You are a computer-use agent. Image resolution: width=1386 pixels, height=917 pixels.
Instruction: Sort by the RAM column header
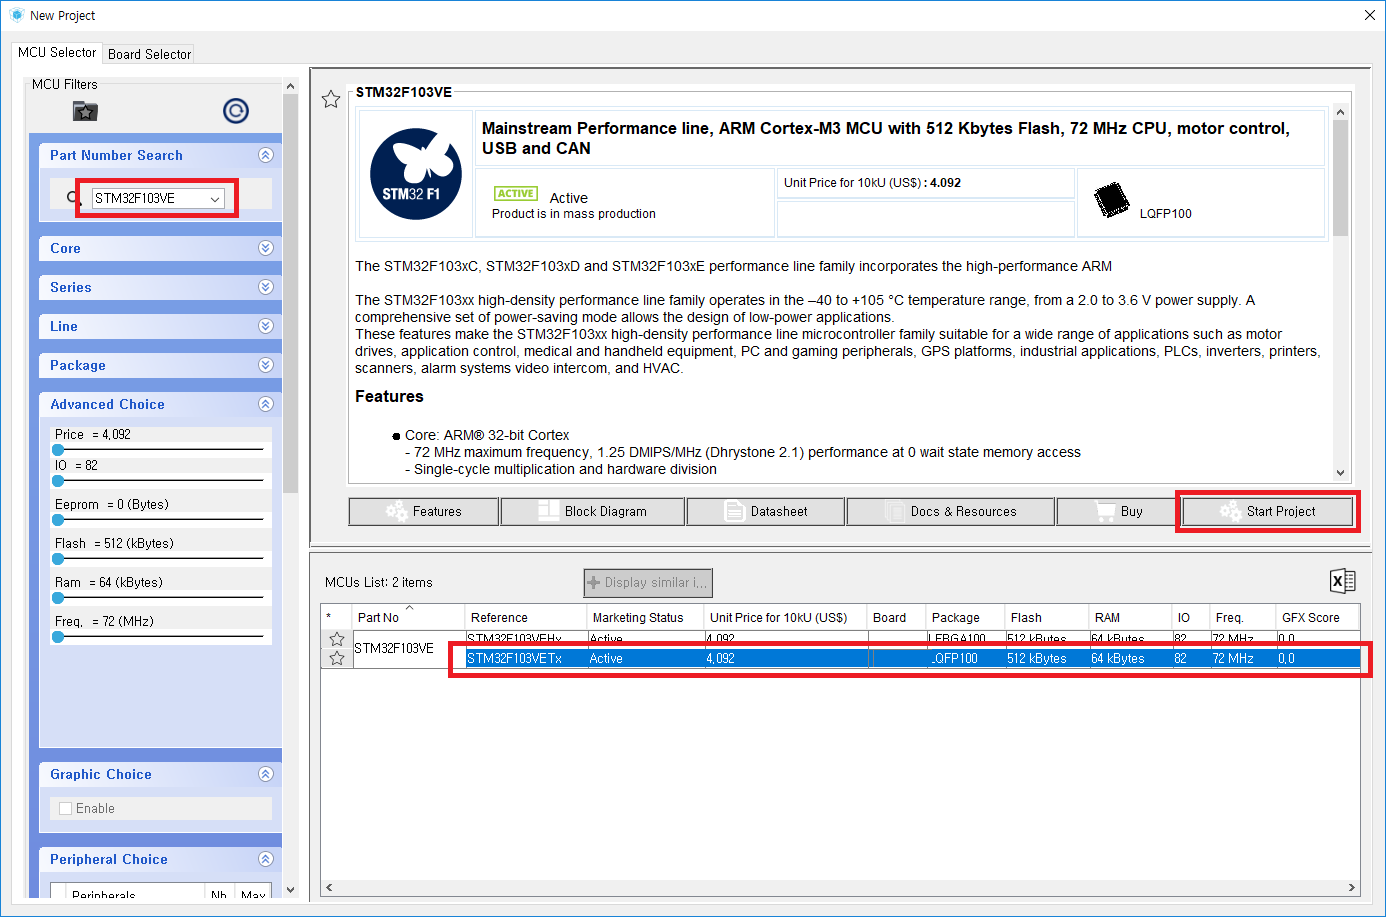click(1130, 617)
